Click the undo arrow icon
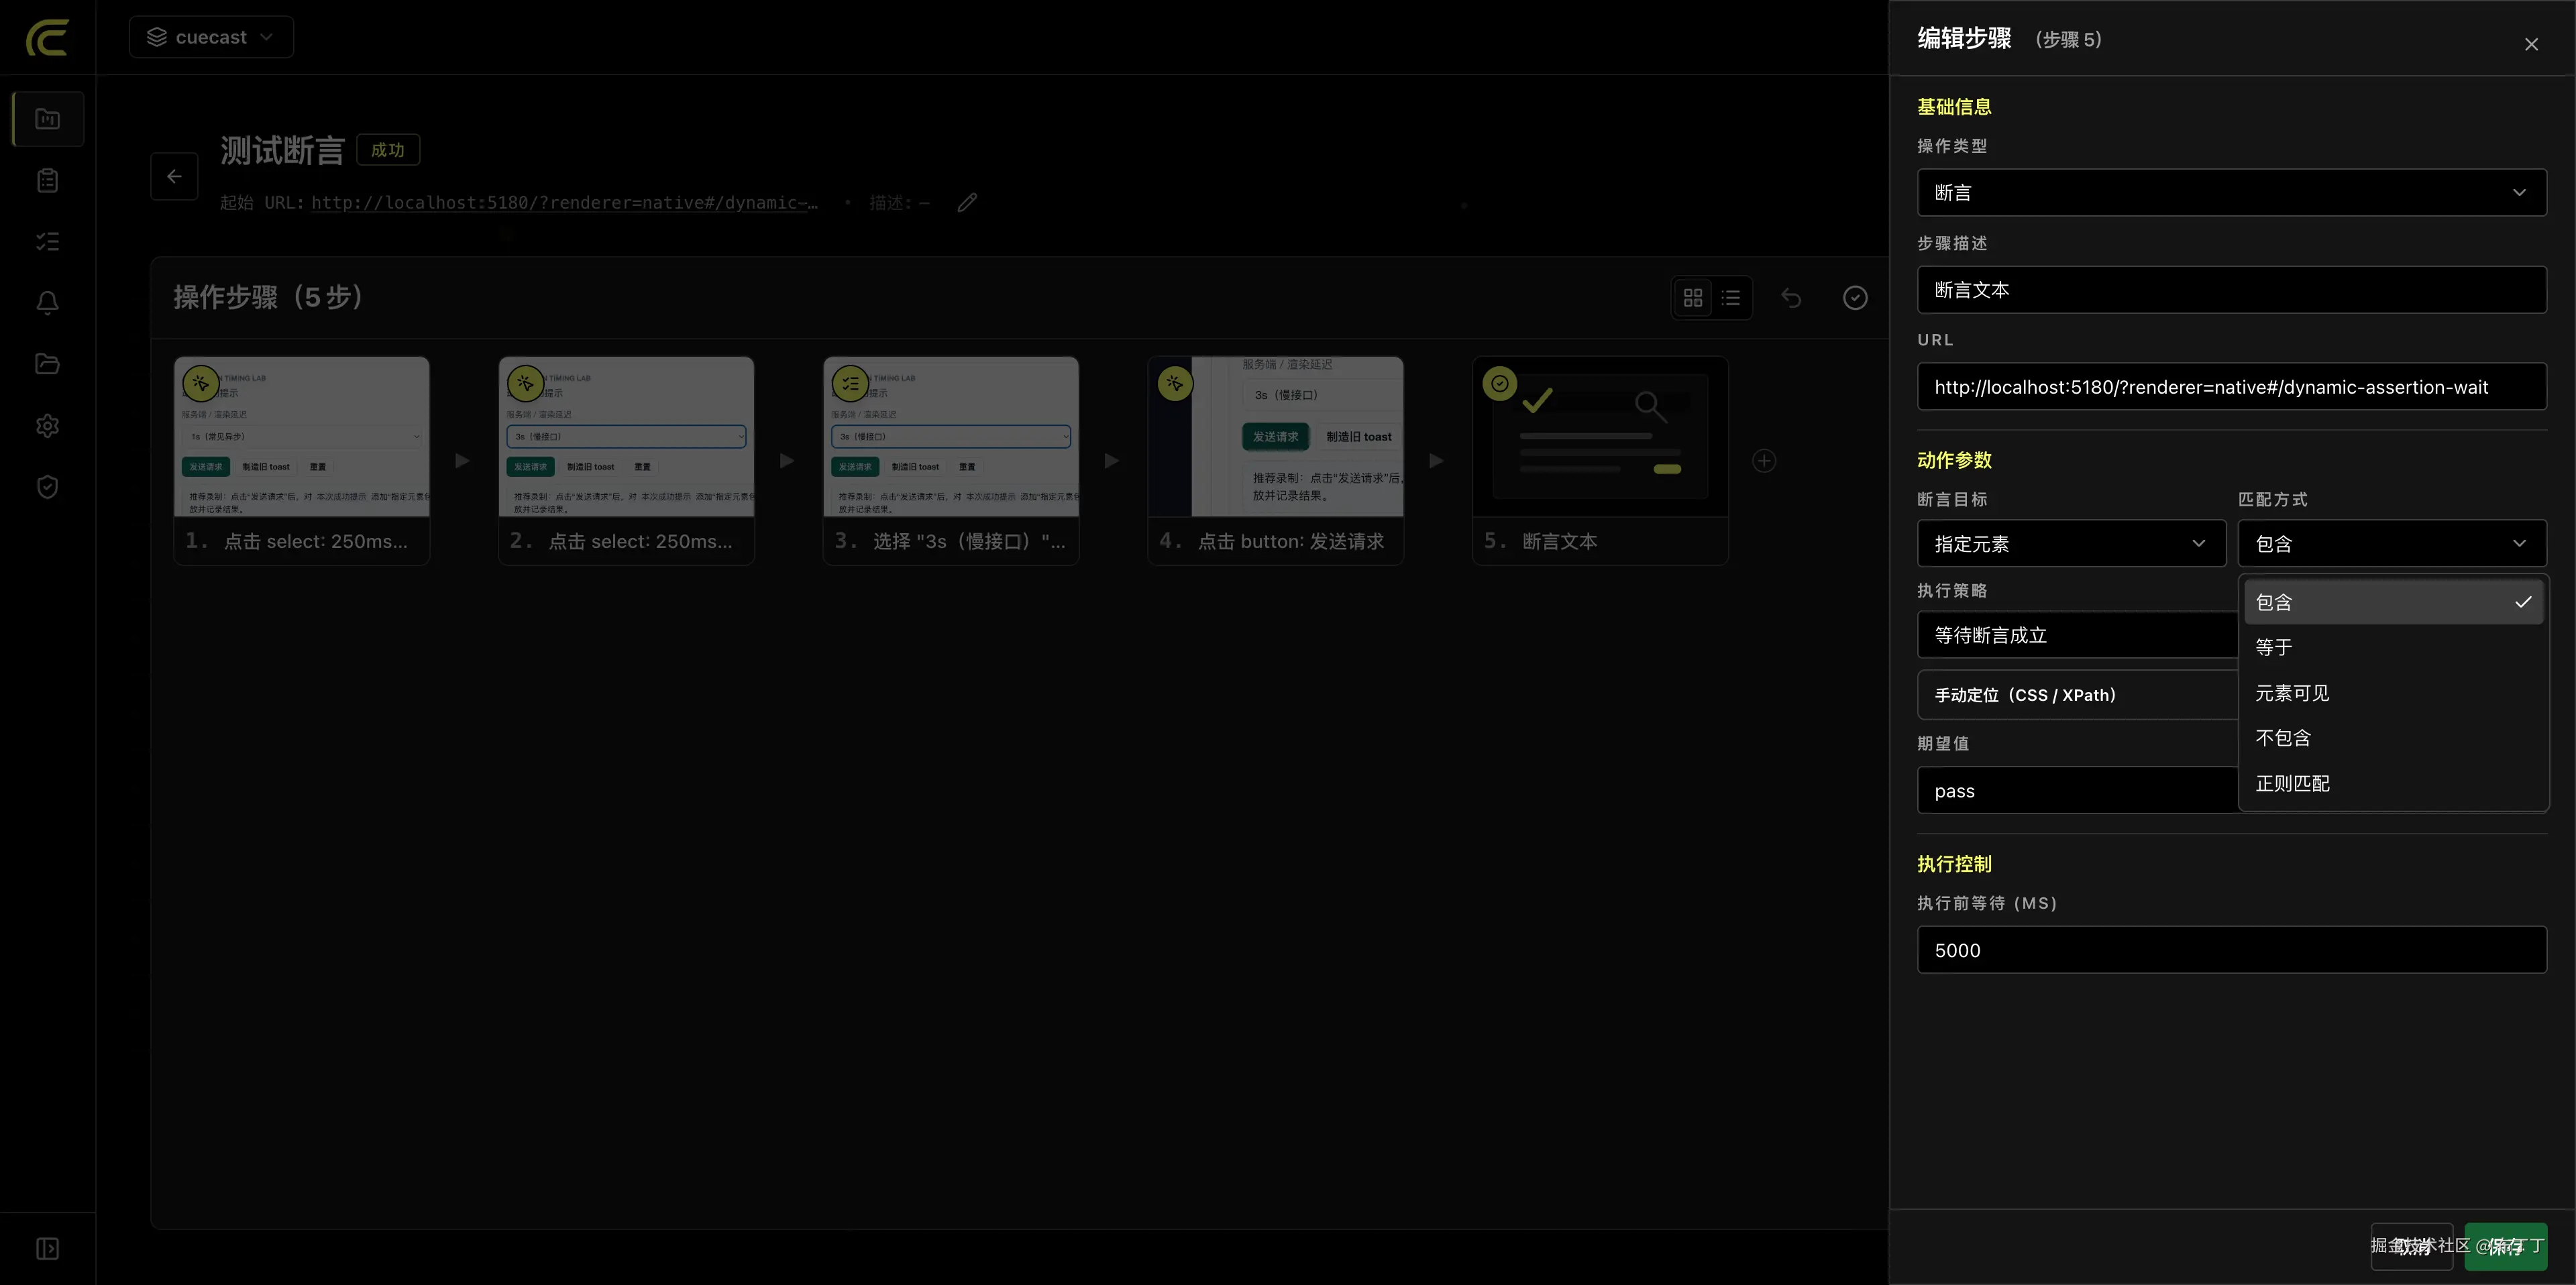The width and height of the screenshot is (2576, 1285). tap(1791, 298)
